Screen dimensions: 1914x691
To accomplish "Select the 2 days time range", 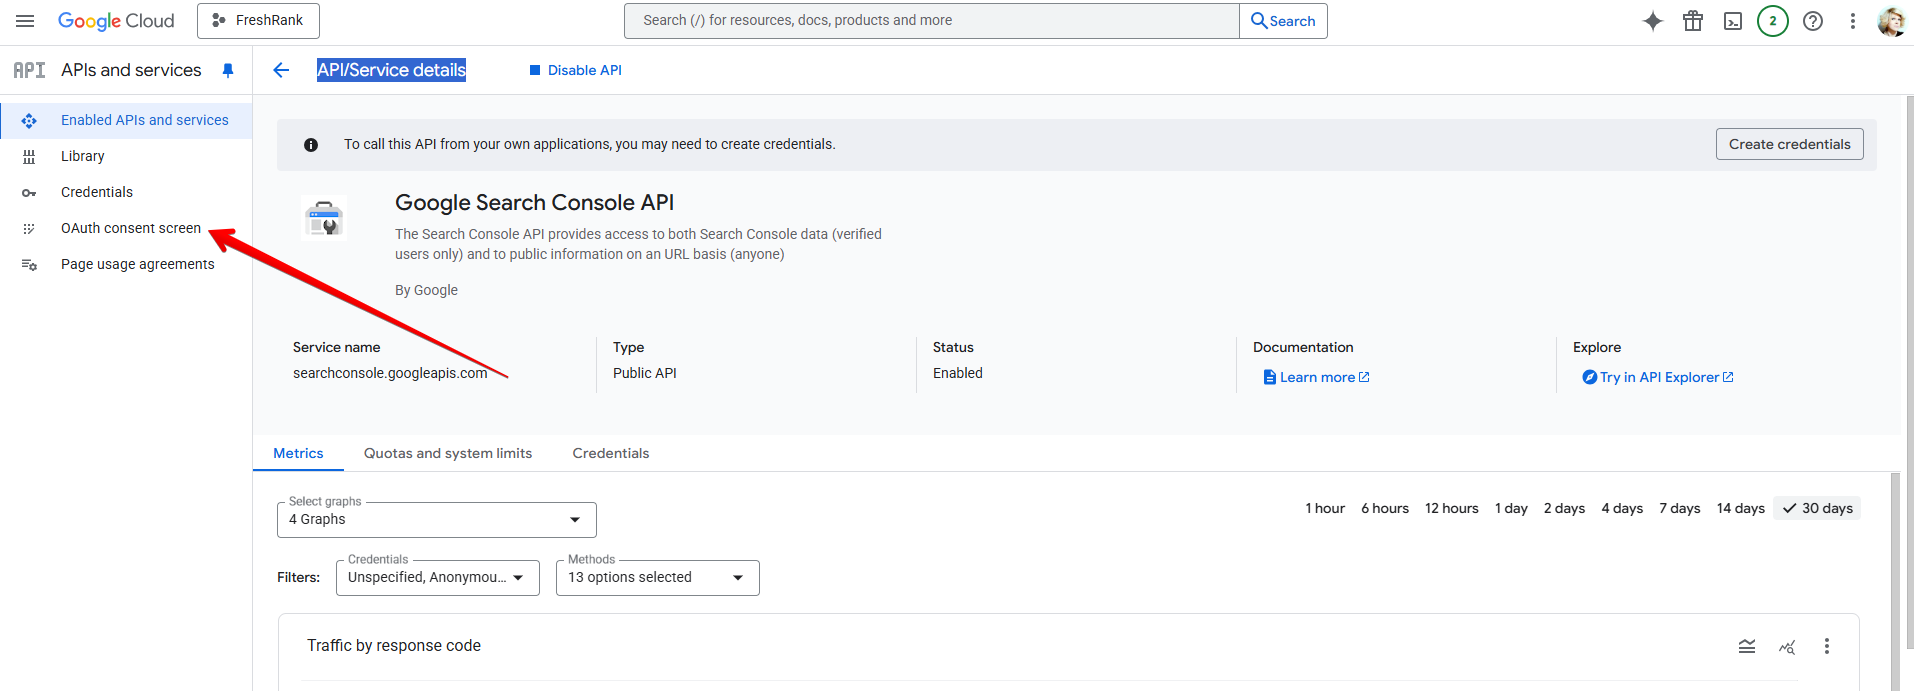I will tap(1564, 508).
